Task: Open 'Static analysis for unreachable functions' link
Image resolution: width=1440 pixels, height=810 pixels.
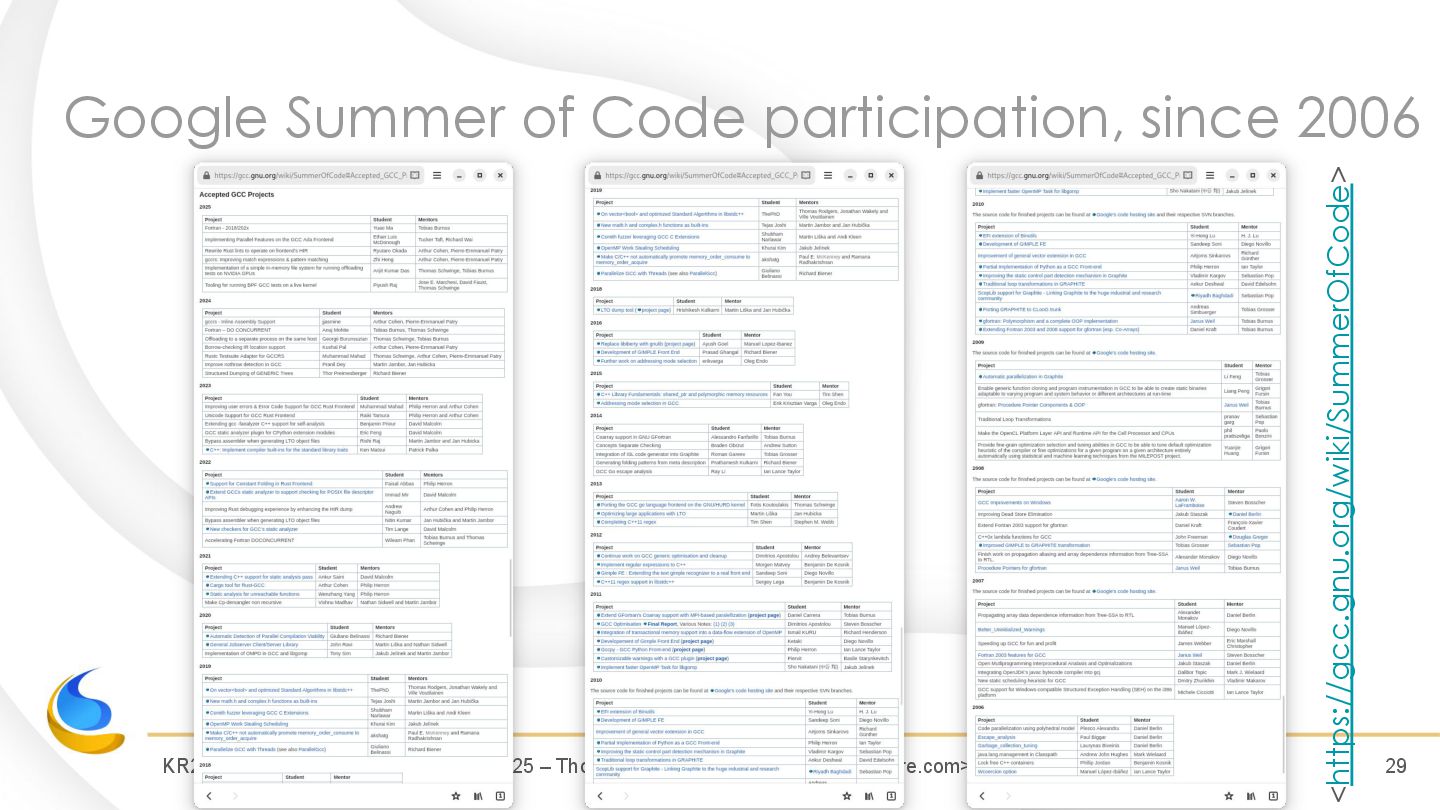Action: (x=253, y=594)
